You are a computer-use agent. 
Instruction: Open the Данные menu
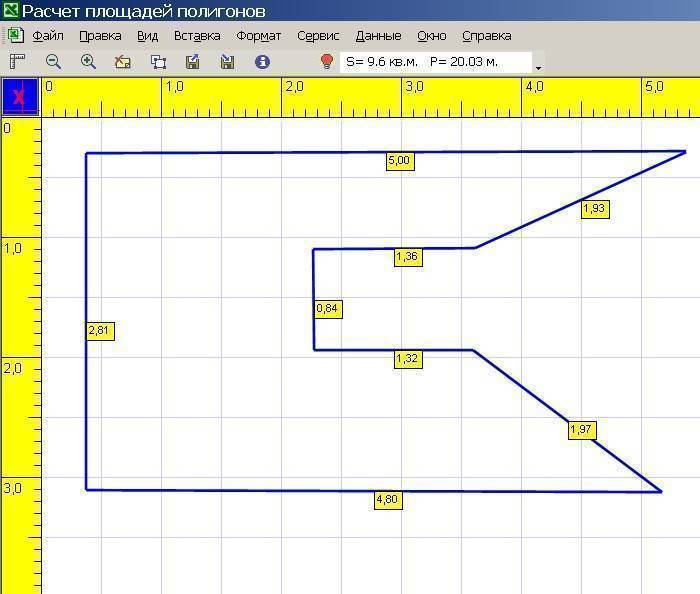(378, 36)
